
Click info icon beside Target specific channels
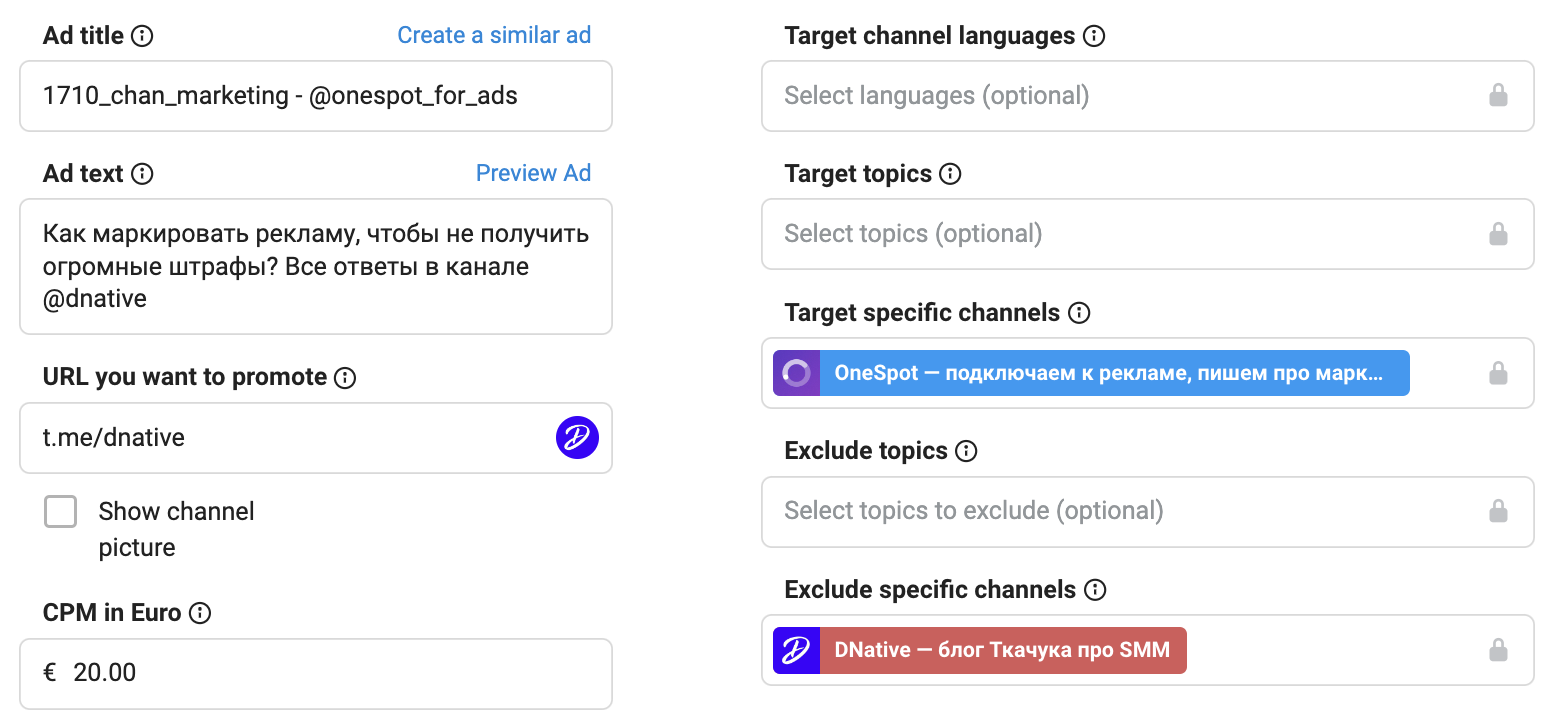coord(1079,313)
